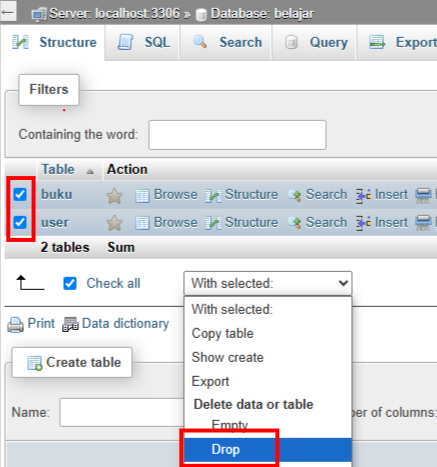
Task: Click the back arrow at top left
Action: (8, 13)
